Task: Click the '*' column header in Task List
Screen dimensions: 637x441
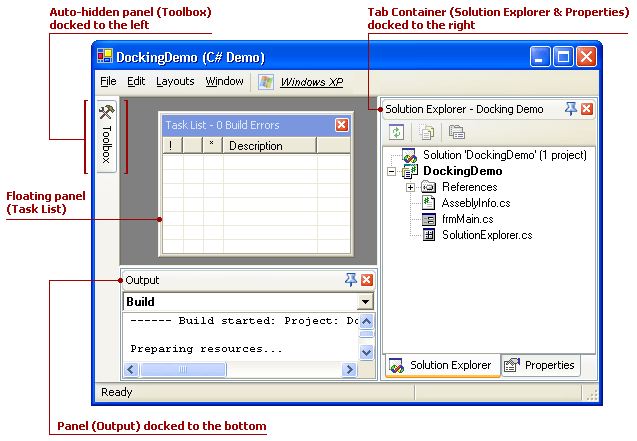Action: (212, 145)
